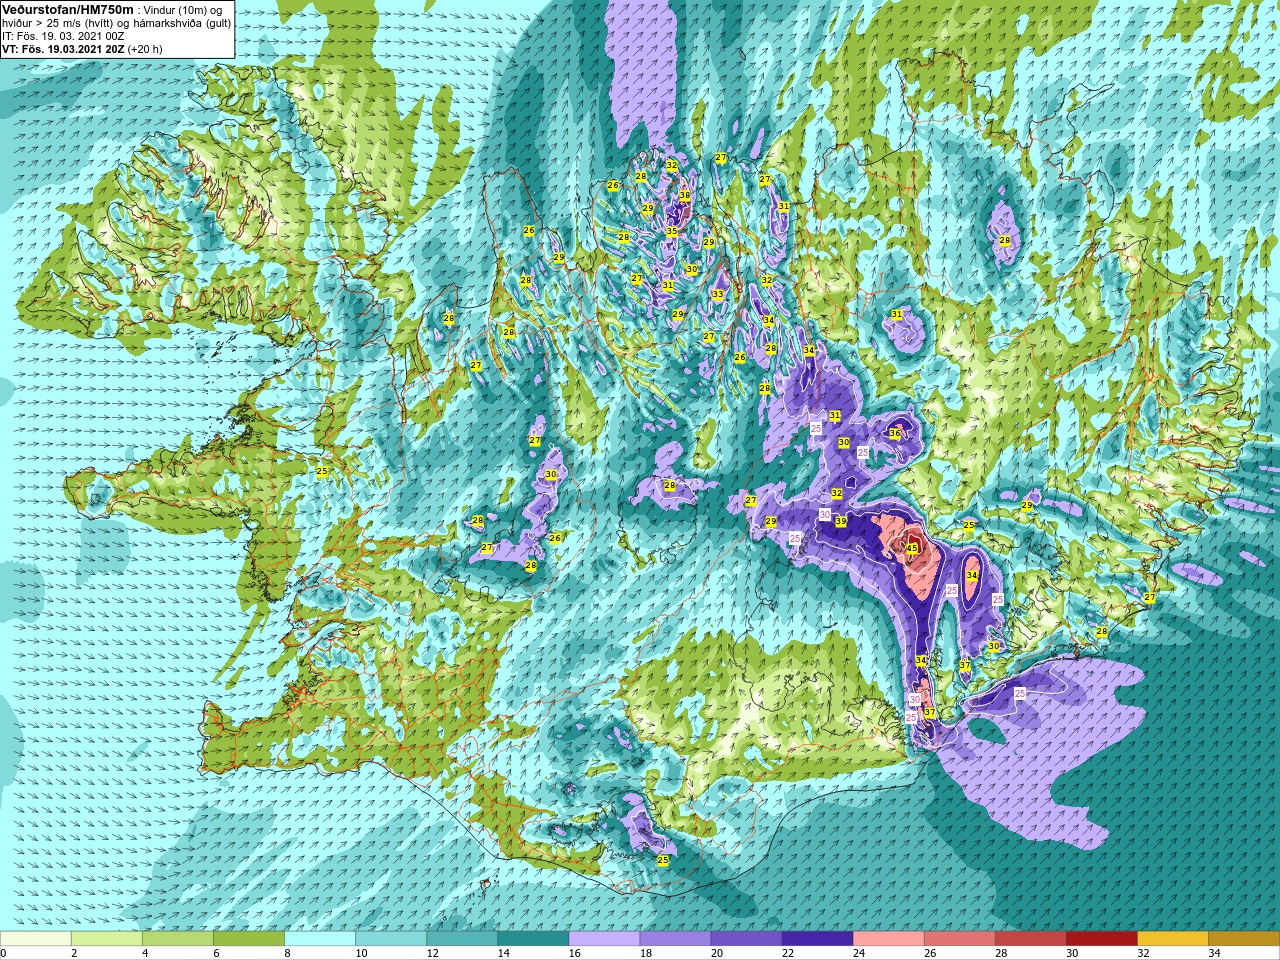
Task: Click the yellow gust label reading 45
Action: [x=912, y=548]
